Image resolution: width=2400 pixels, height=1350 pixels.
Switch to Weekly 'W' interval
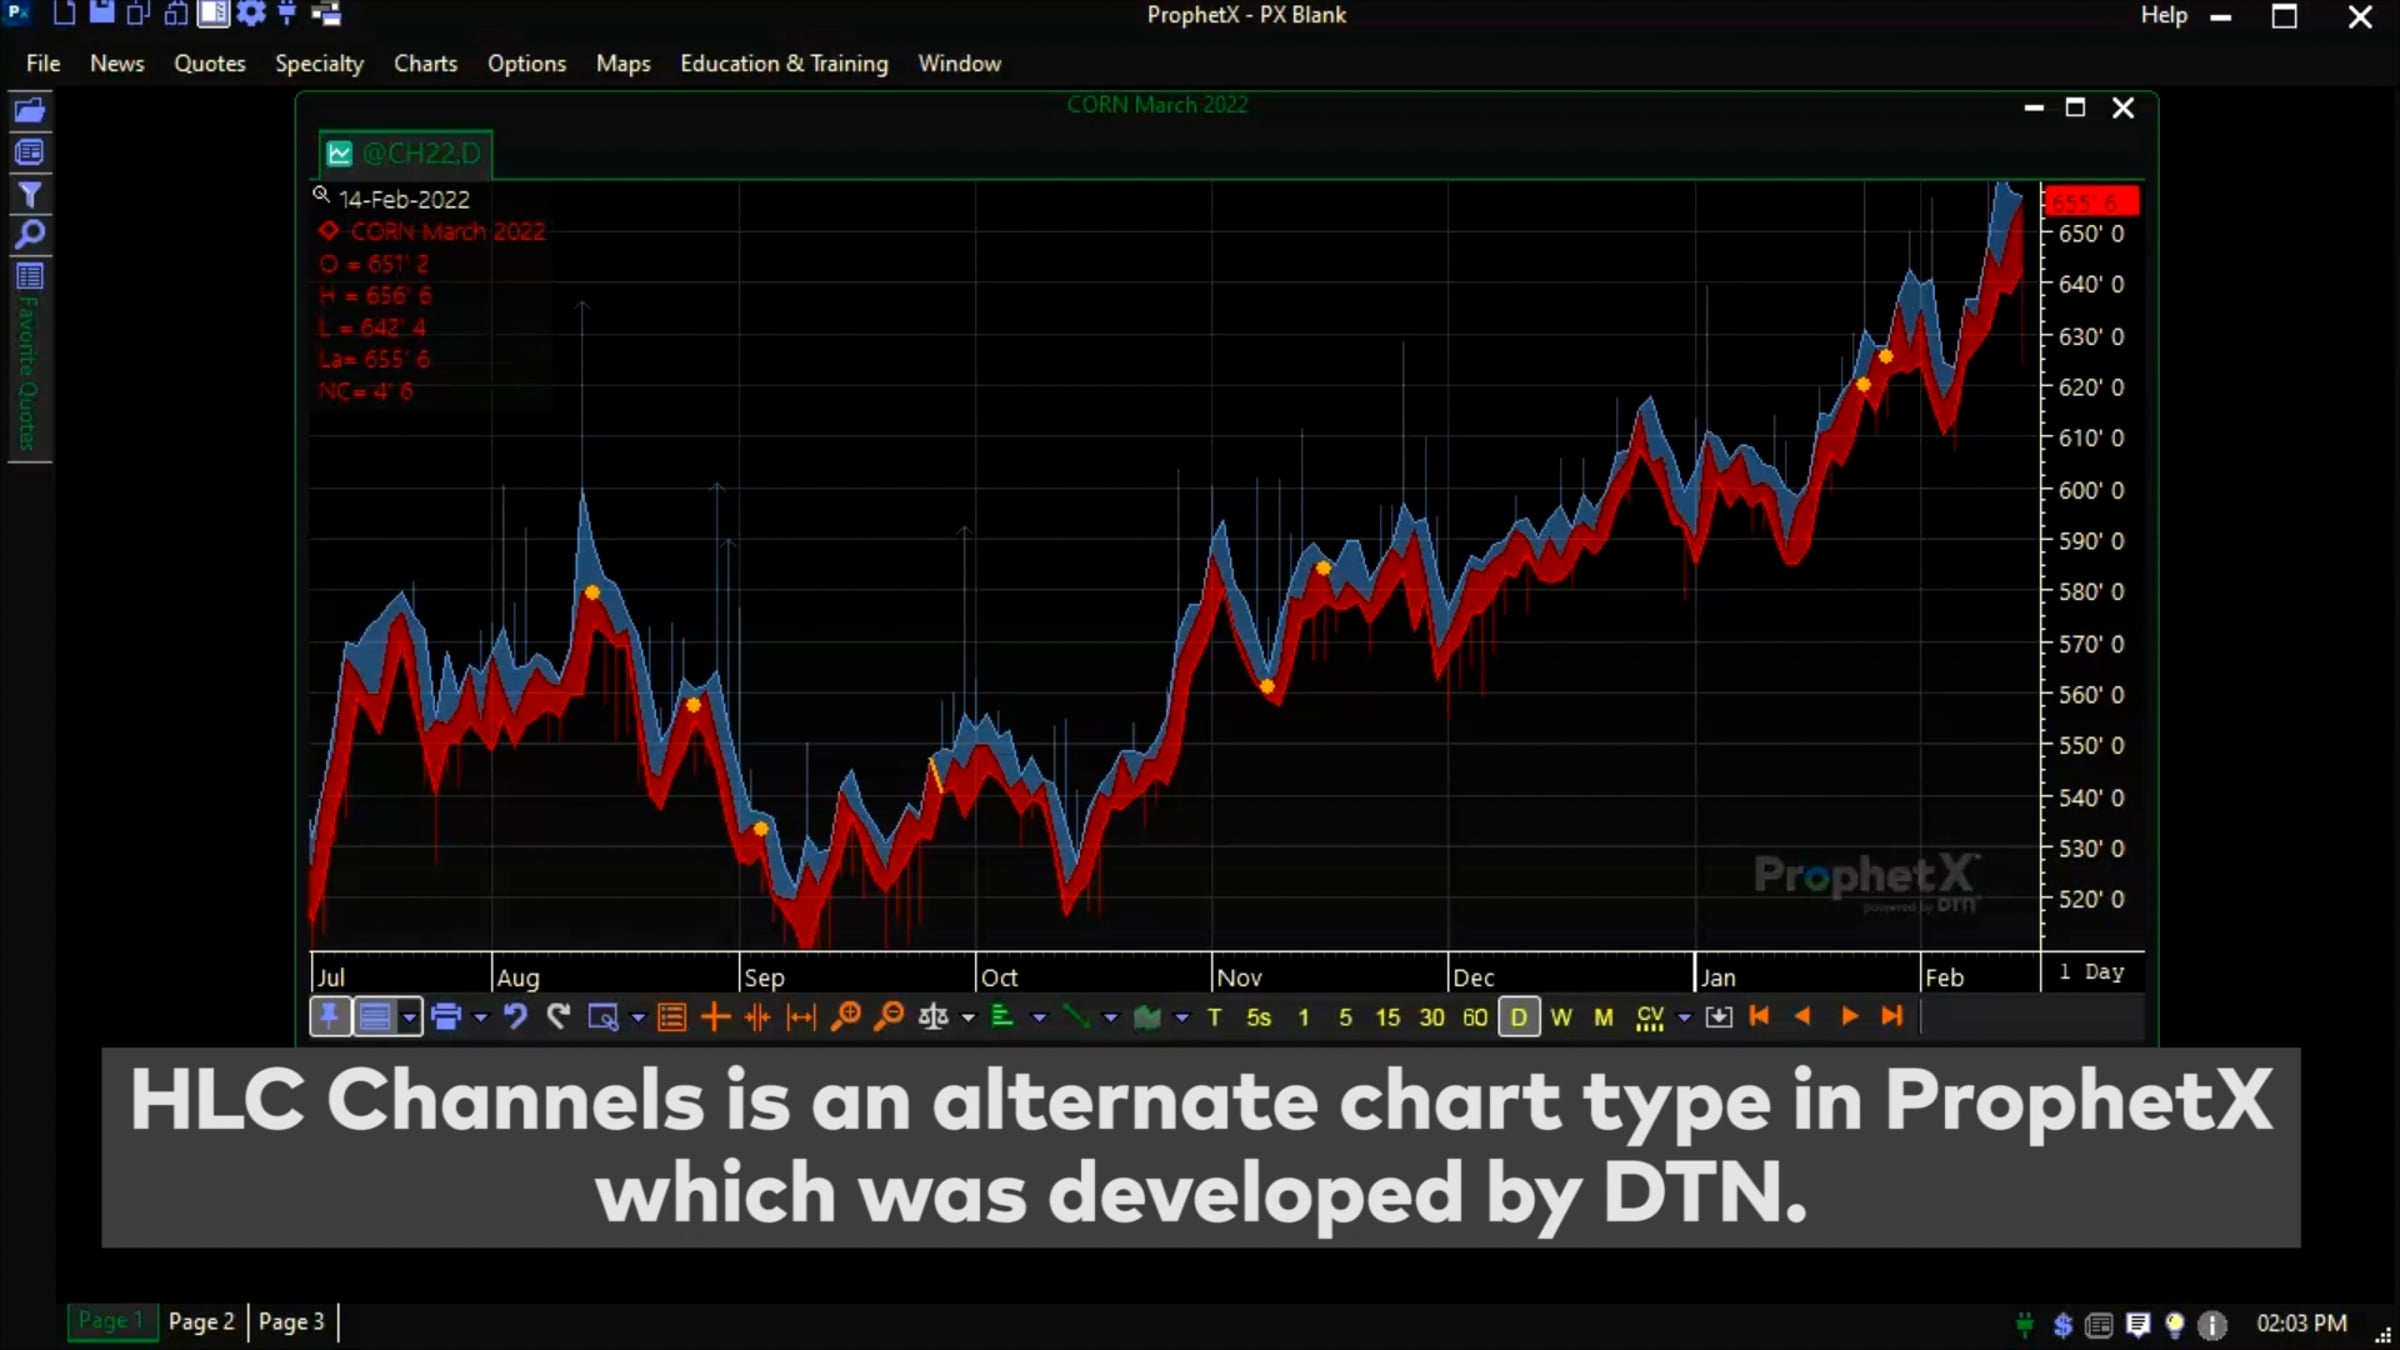[x=1561, y=1017]
